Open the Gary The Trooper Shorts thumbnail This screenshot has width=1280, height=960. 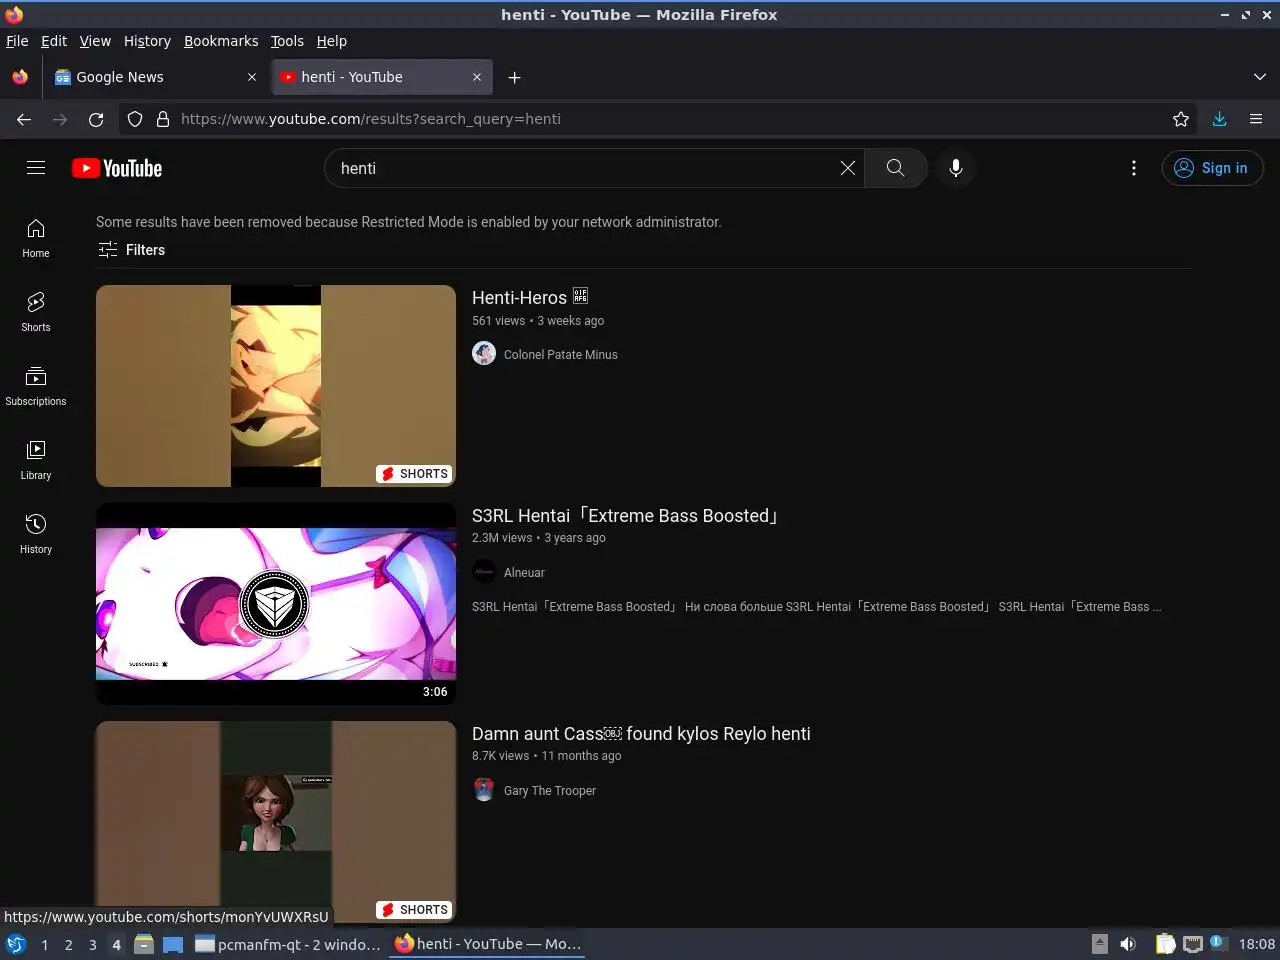point(276,822)
